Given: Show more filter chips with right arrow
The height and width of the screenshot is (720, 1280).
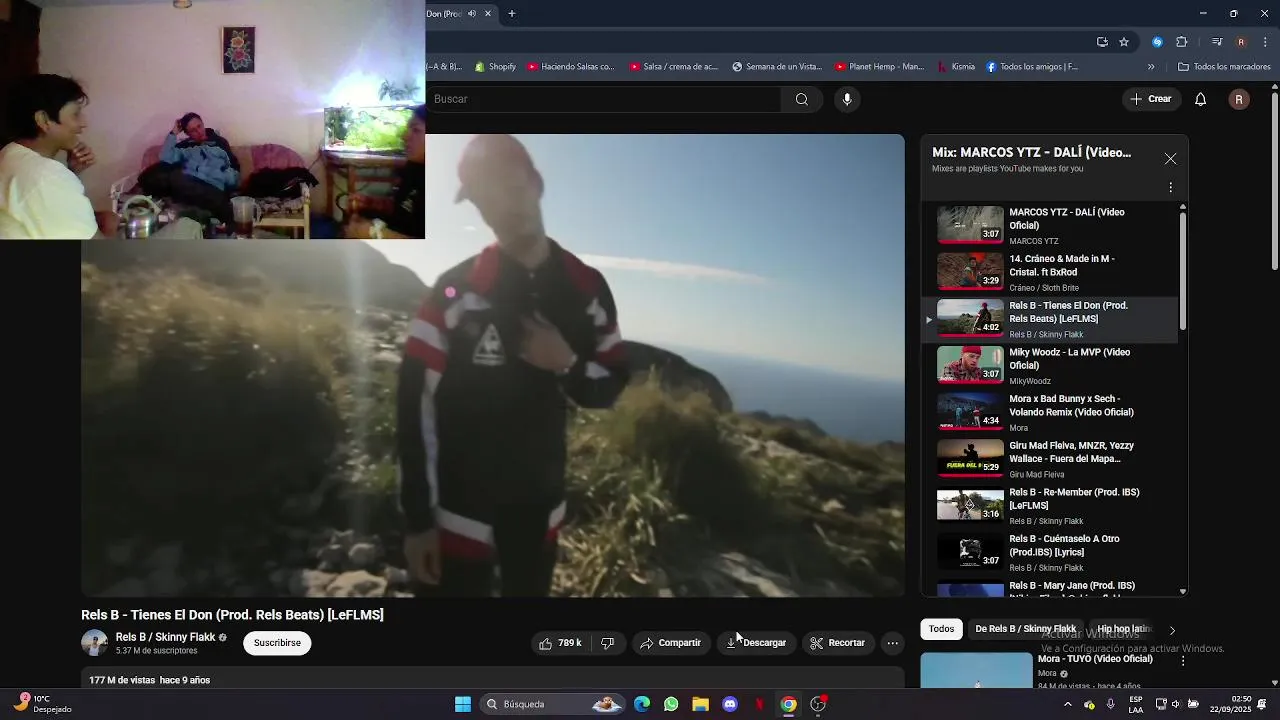Looking at the screenshot, I should pos(1172,630).
